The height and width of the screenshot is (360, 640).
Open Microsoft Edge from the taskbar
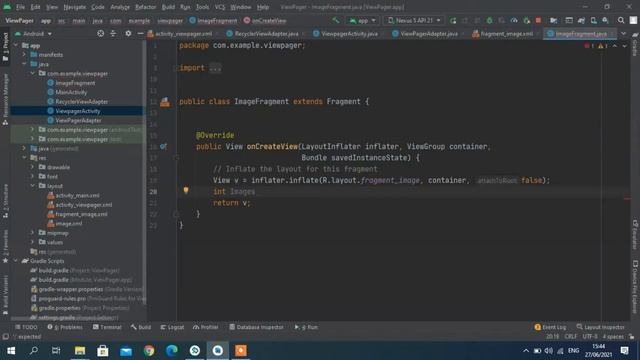tap(172, 351)
